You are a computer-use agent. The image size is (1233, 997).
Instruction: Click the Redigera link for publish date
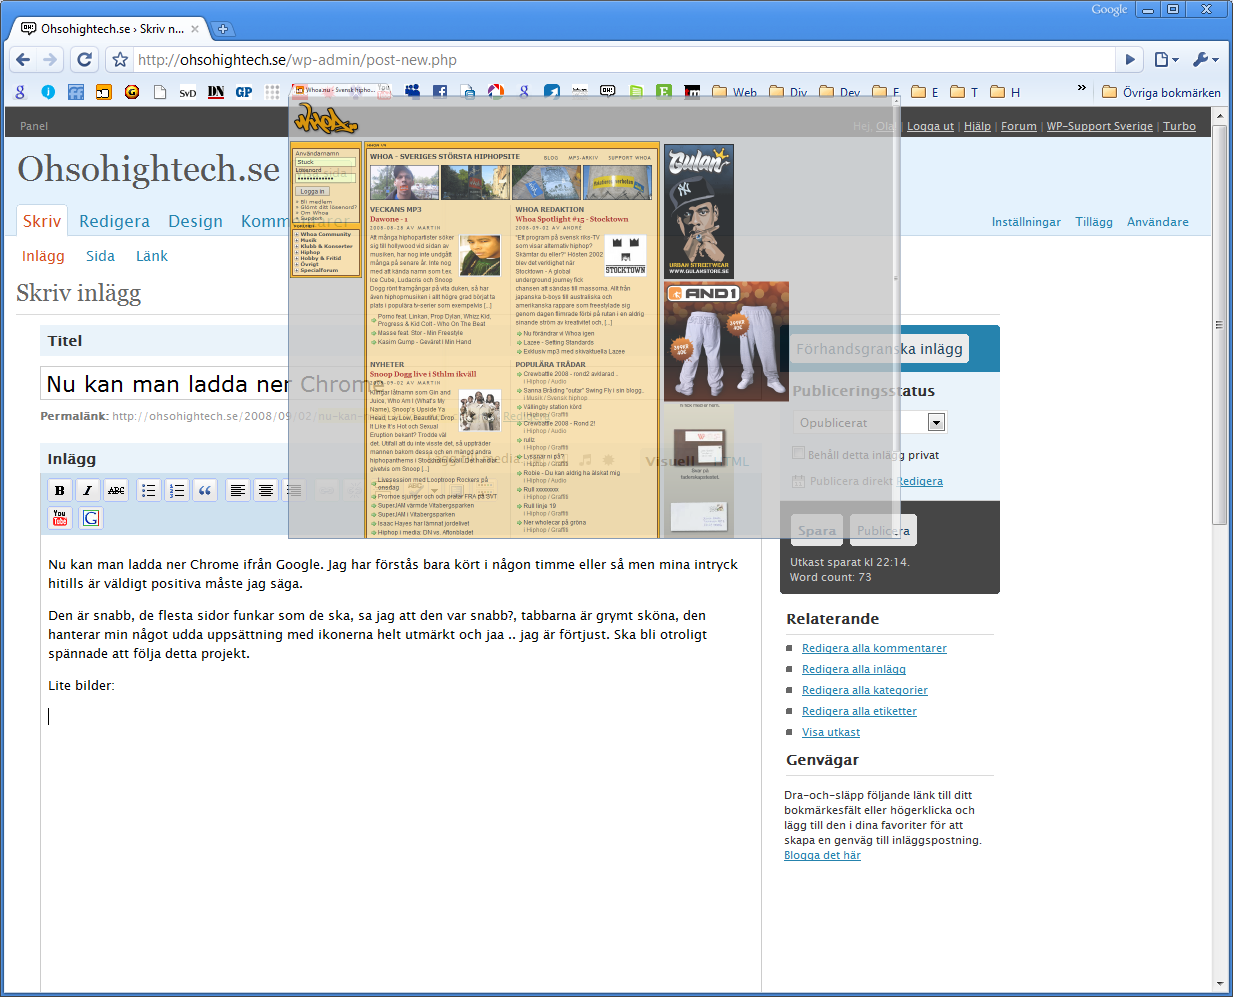click(919, 481)
